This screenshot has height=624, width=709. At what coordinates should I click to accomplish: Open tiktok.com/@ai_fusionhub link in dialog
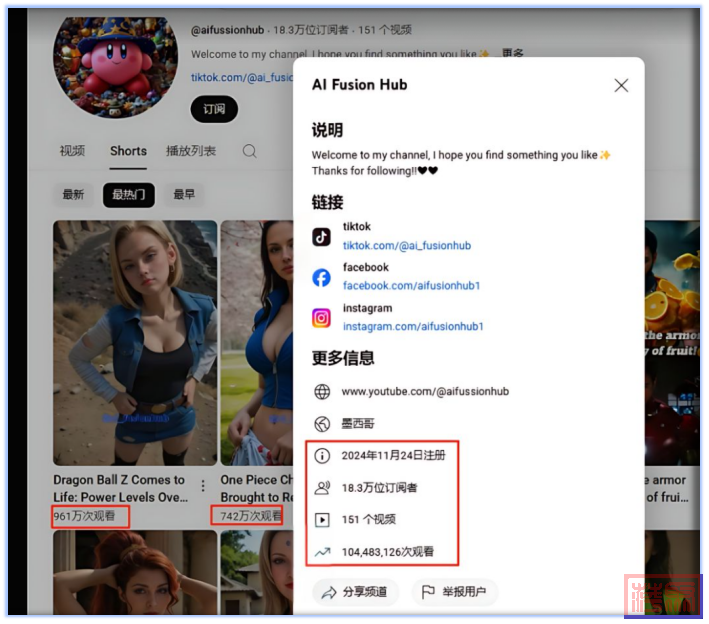pyautogui.click(x=406, y=246)
